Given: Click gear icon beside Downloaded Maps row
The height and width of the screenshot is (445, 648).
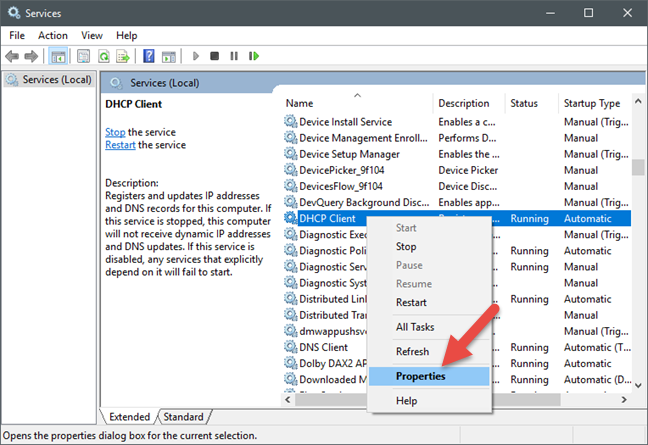Looking at the screenshot, I should 291,379.
